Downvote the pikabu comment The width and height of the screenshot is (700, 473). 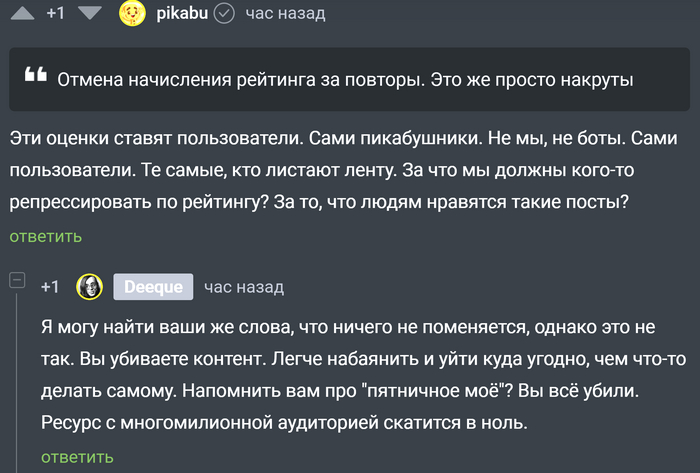pos(89,13)
